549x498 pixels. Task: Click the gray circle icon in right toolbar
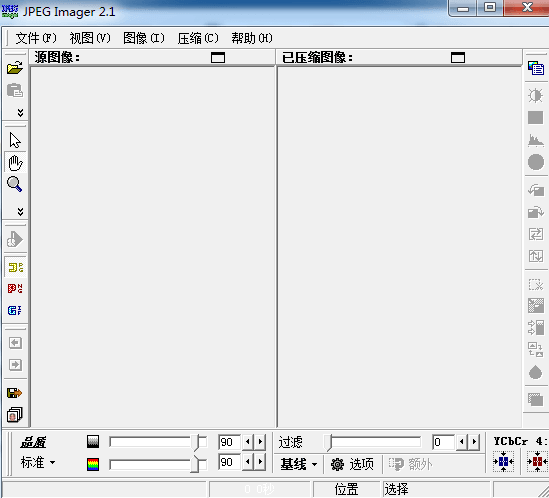coord(536,162)
